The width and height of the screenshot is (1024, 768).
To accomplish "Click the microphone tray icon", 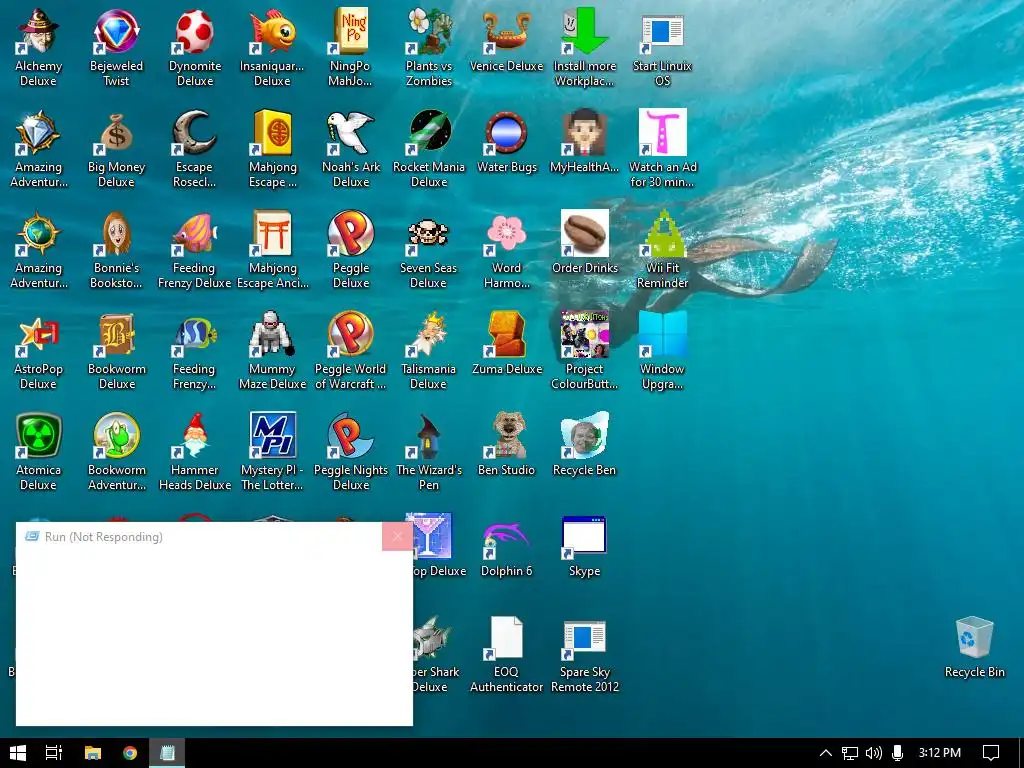I will 897,753.
